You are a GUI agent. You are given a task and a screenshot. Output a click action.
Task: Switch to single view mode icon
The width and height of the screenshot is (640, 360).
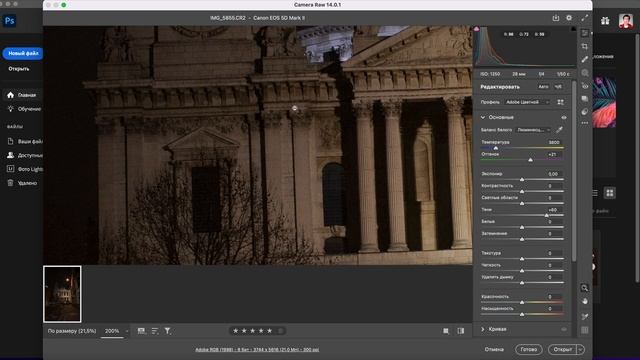click(x=446, y=331)
